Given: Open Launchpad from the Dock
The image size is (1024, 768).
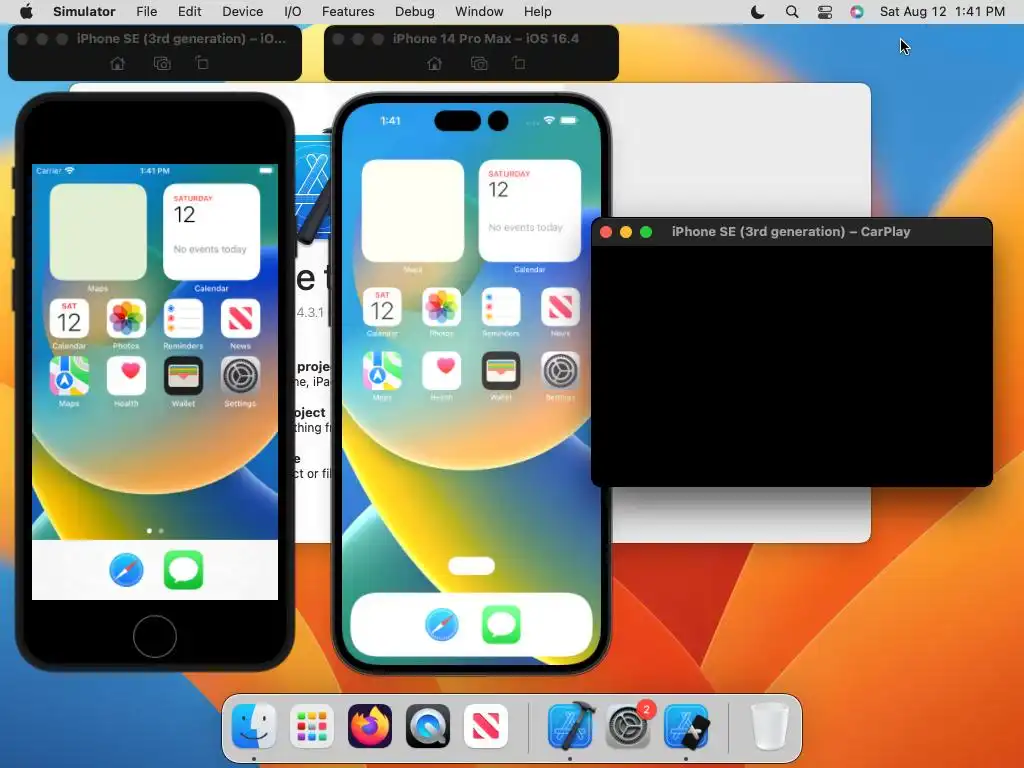Looking at the screenshot, I should pyautogui.click(x=312, y=726).
